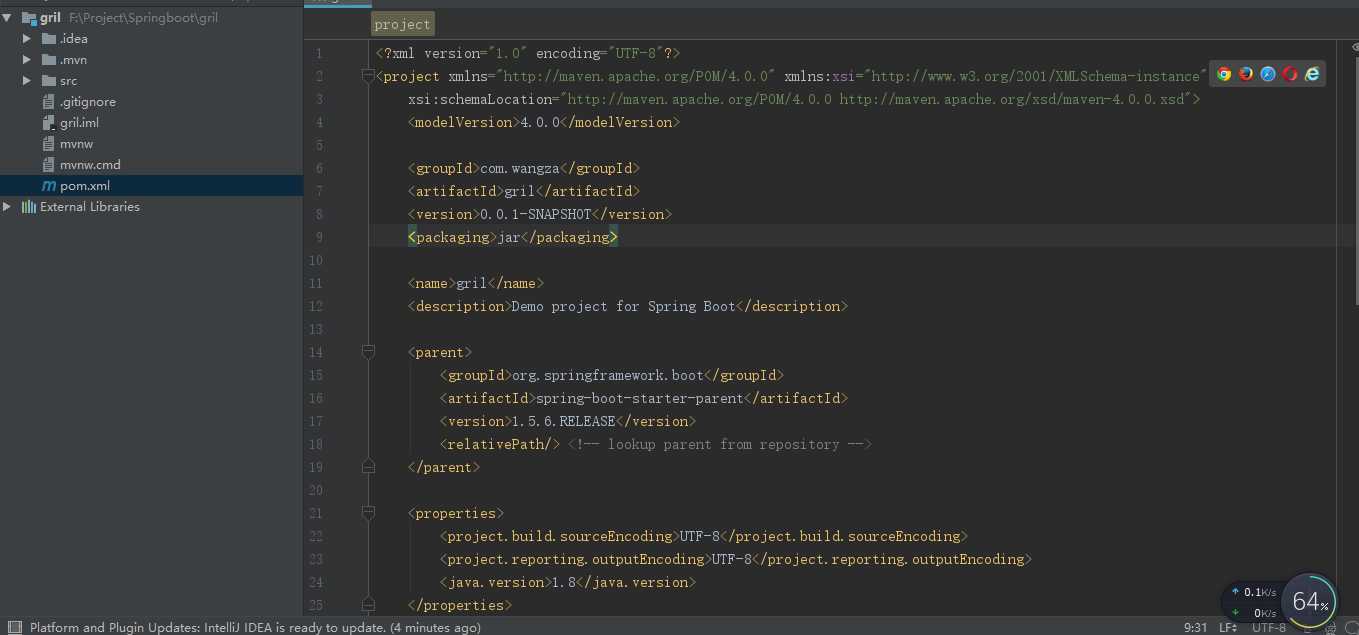This screenshot has height=635, width=1359.
Task: Open pom.xml in Internet Explorer icon
Action: (x=1312, y=74)
